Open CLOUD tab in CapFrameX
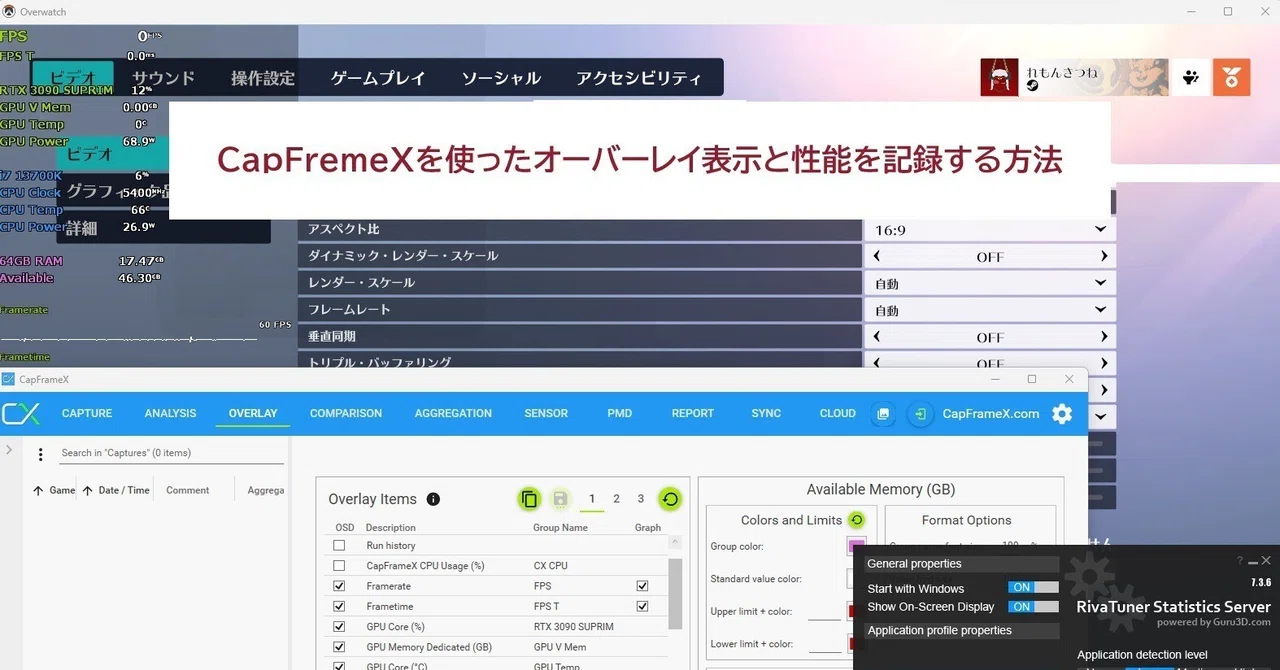This screenshot has height=670, width=1280. (838, 414)
